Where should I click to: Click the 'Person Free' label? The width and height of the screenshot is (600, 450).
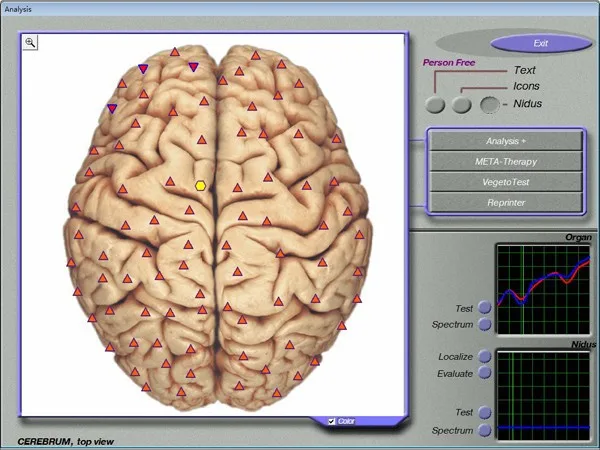click(x=449, y=63)
